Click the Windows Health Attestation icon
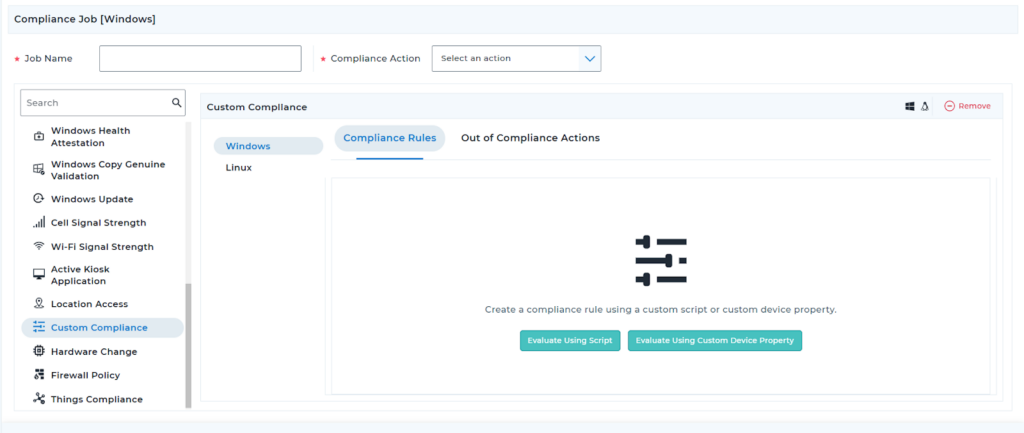Viewport: 1024px width, 433px height. click(39, 136)
